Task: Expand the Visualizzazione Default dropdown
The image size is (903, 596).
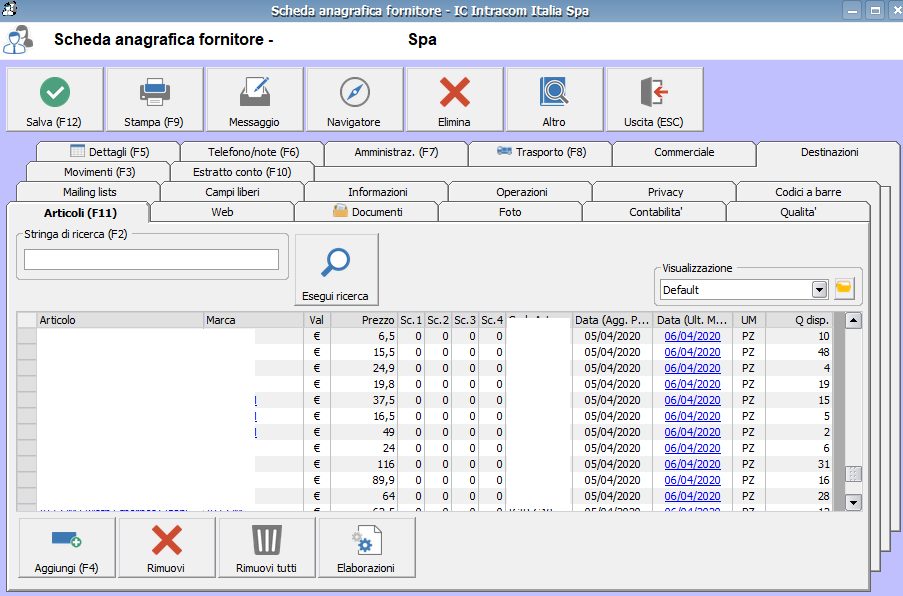Action: (x=820, y=289)
